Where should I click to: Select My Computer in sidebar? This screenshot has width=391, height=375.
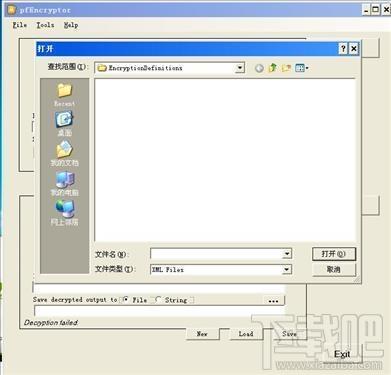[64, 183]
